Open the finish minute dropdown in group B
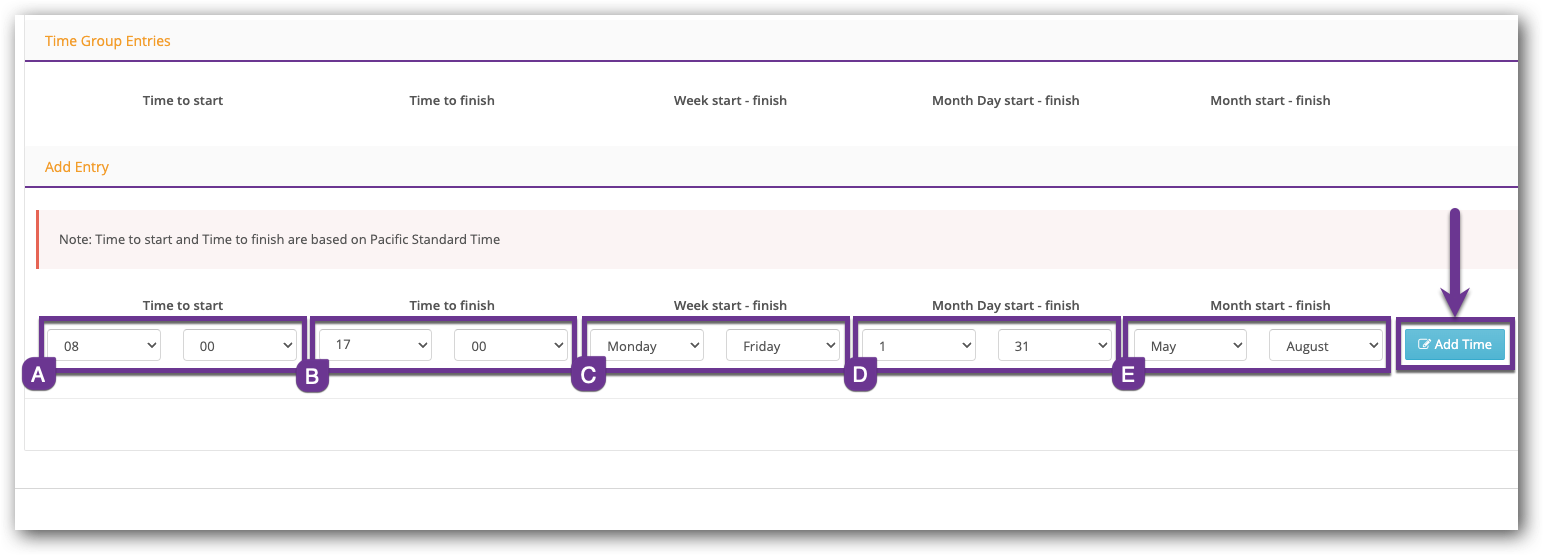Screen dimensions: 1543x555 pos(510,345)
